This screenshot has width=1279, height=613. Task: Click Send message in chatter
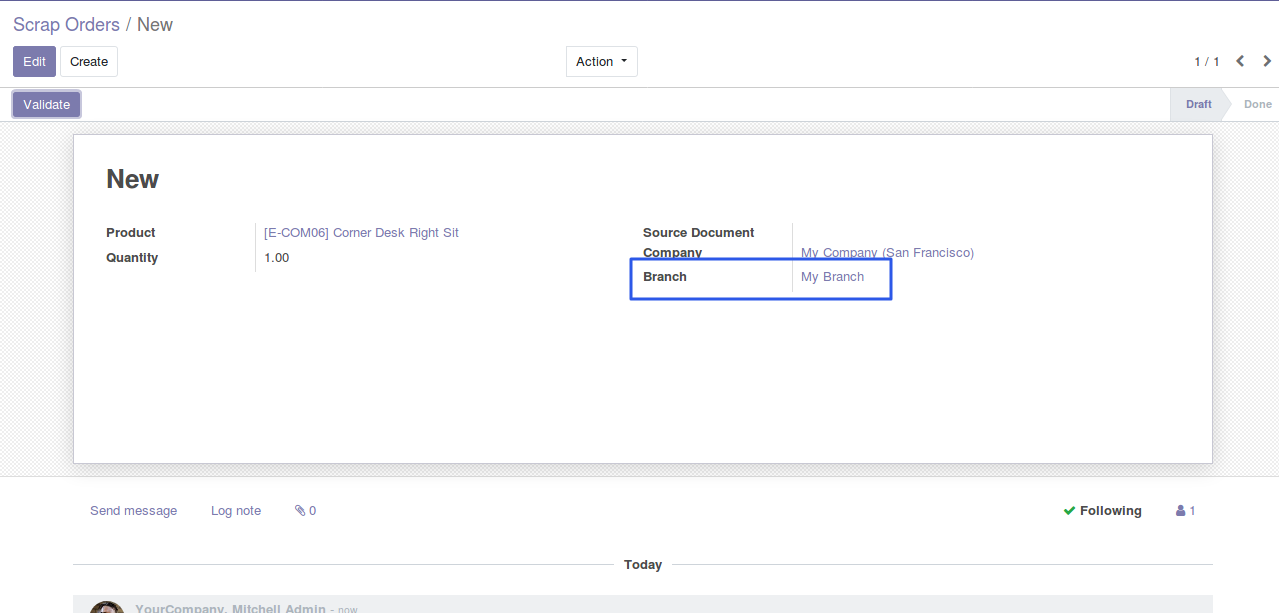133,510
